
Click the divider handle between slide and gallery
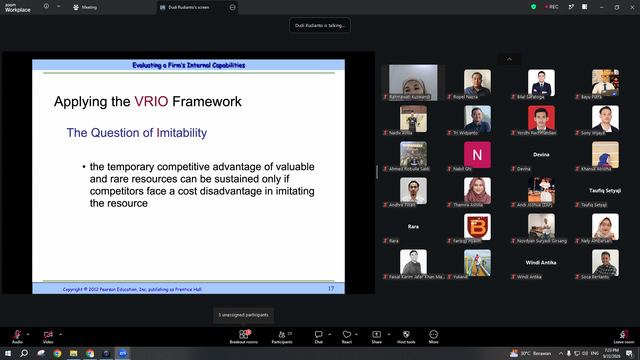coord(377,172)
